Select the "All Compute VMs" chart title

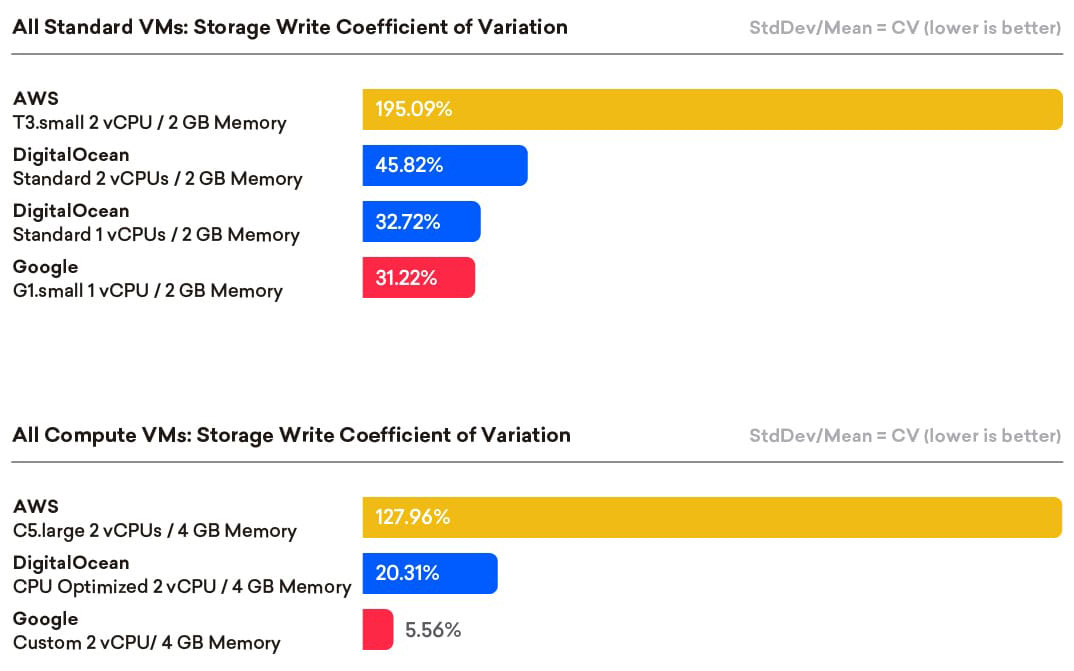click(x=291, y=435)
